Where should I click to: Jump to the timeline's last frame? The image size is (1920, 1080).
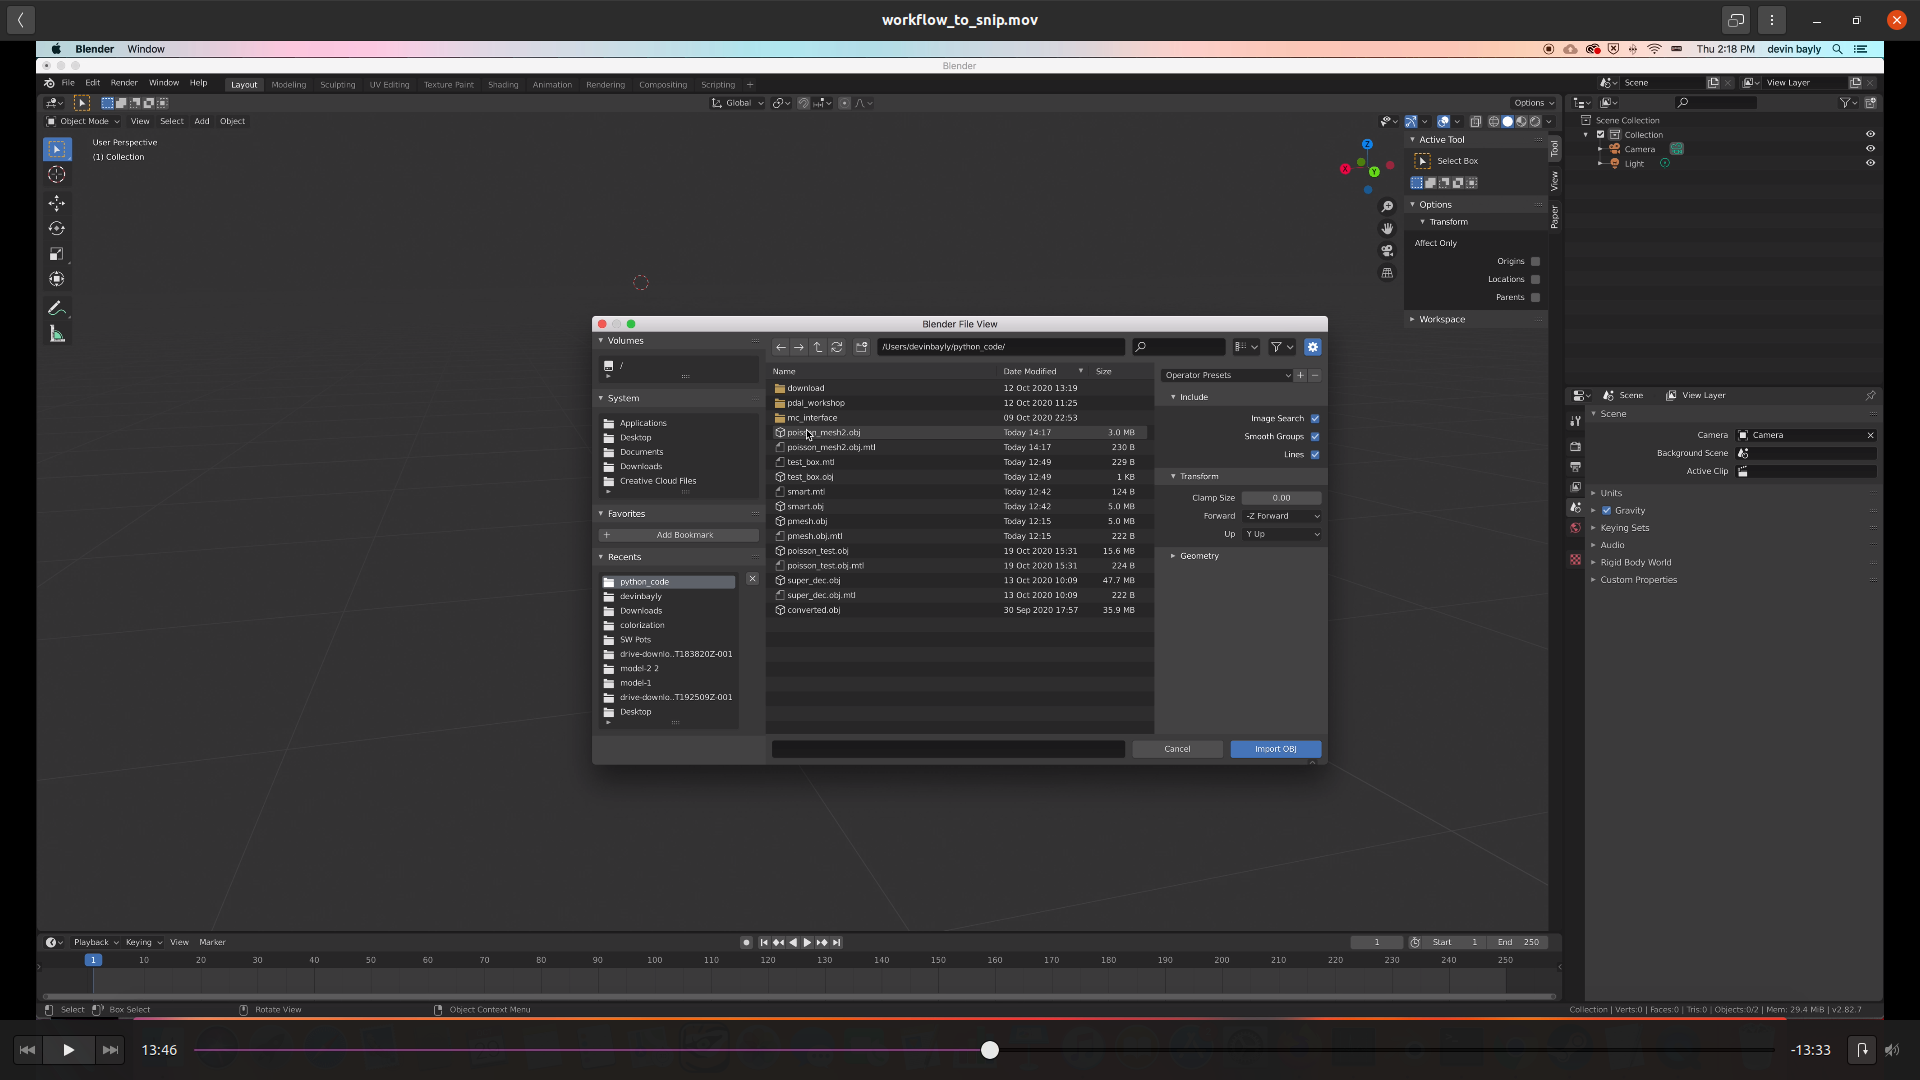pyautogui.click(x=837, y=942)
